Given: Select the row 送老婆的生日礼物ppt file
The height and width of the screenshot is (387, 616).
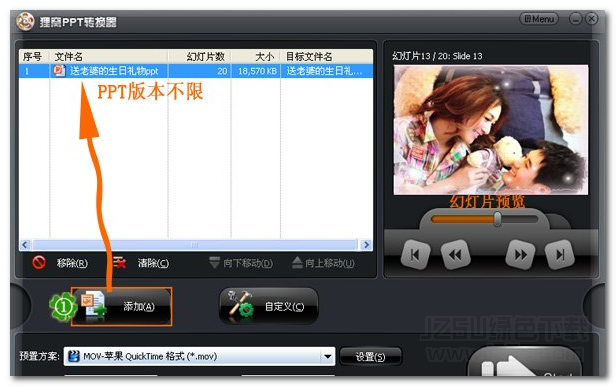Looking at the screenshot, I should point(196,71).
